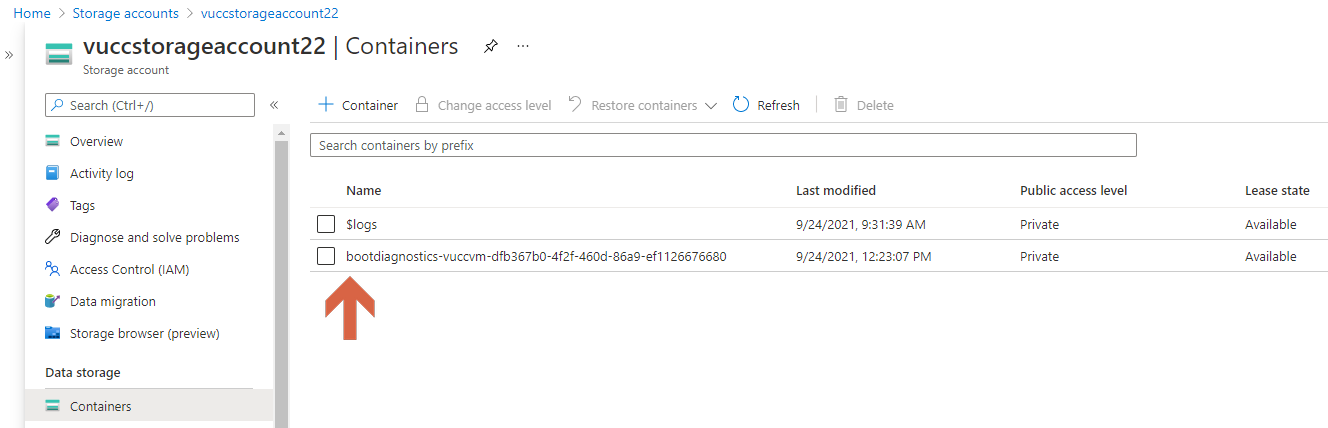
Task: Click Delete in toolbar
Action: pos(864,105)
